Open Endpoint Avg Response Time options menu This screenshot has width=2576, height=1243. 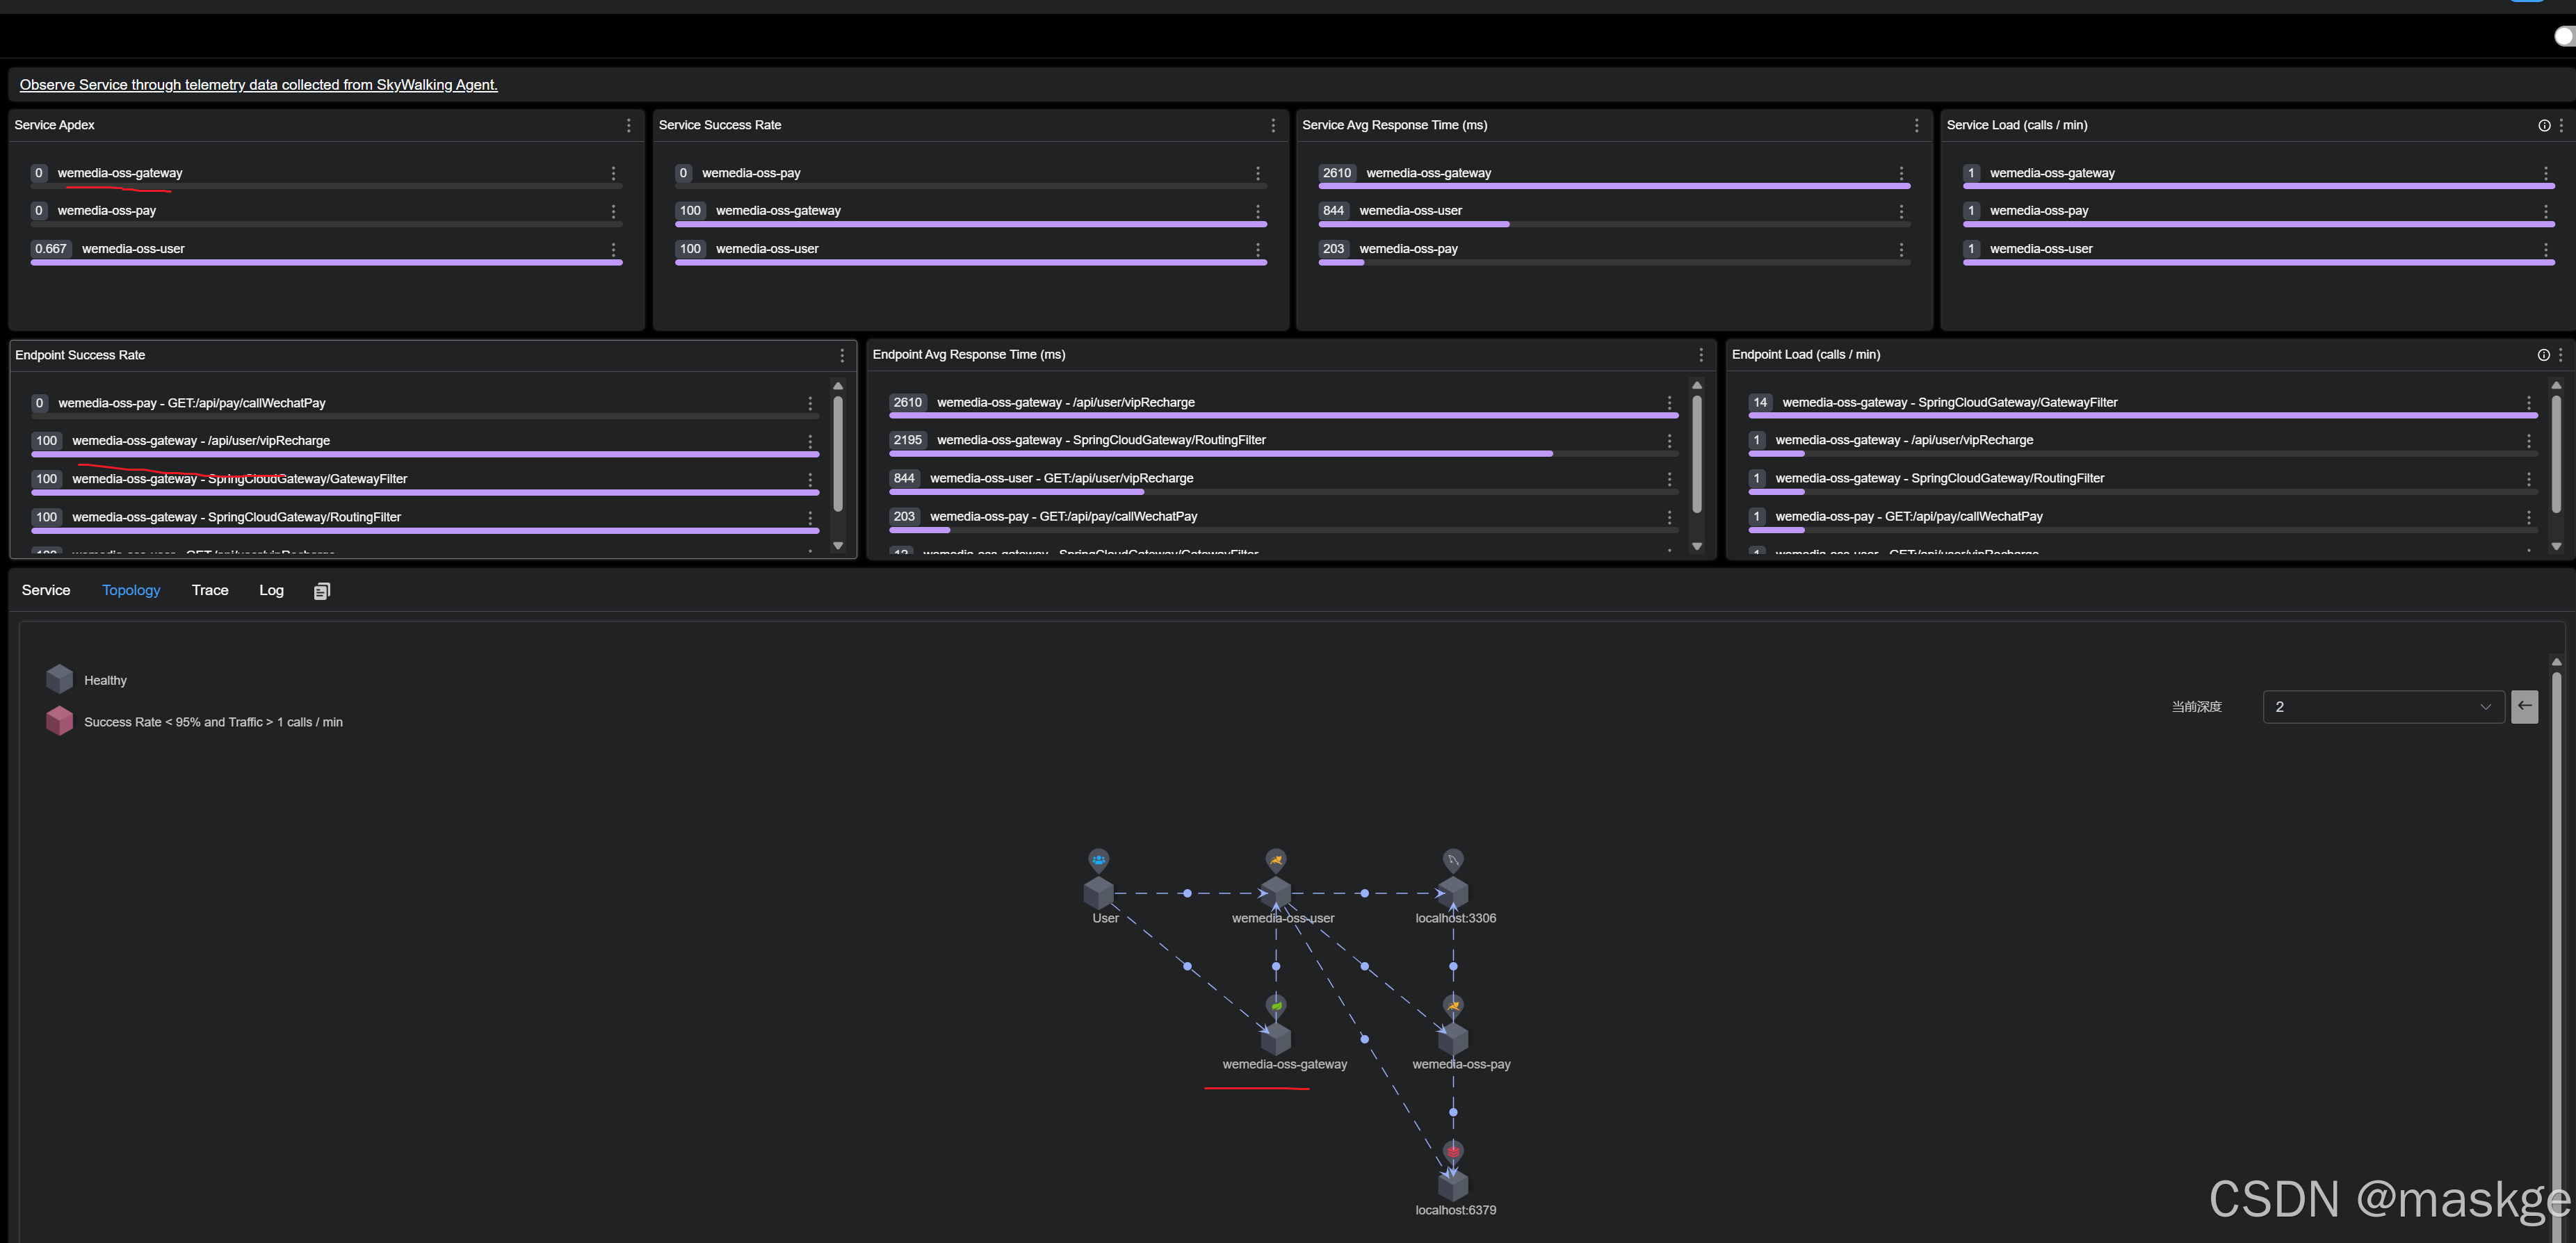(1700, 355)
